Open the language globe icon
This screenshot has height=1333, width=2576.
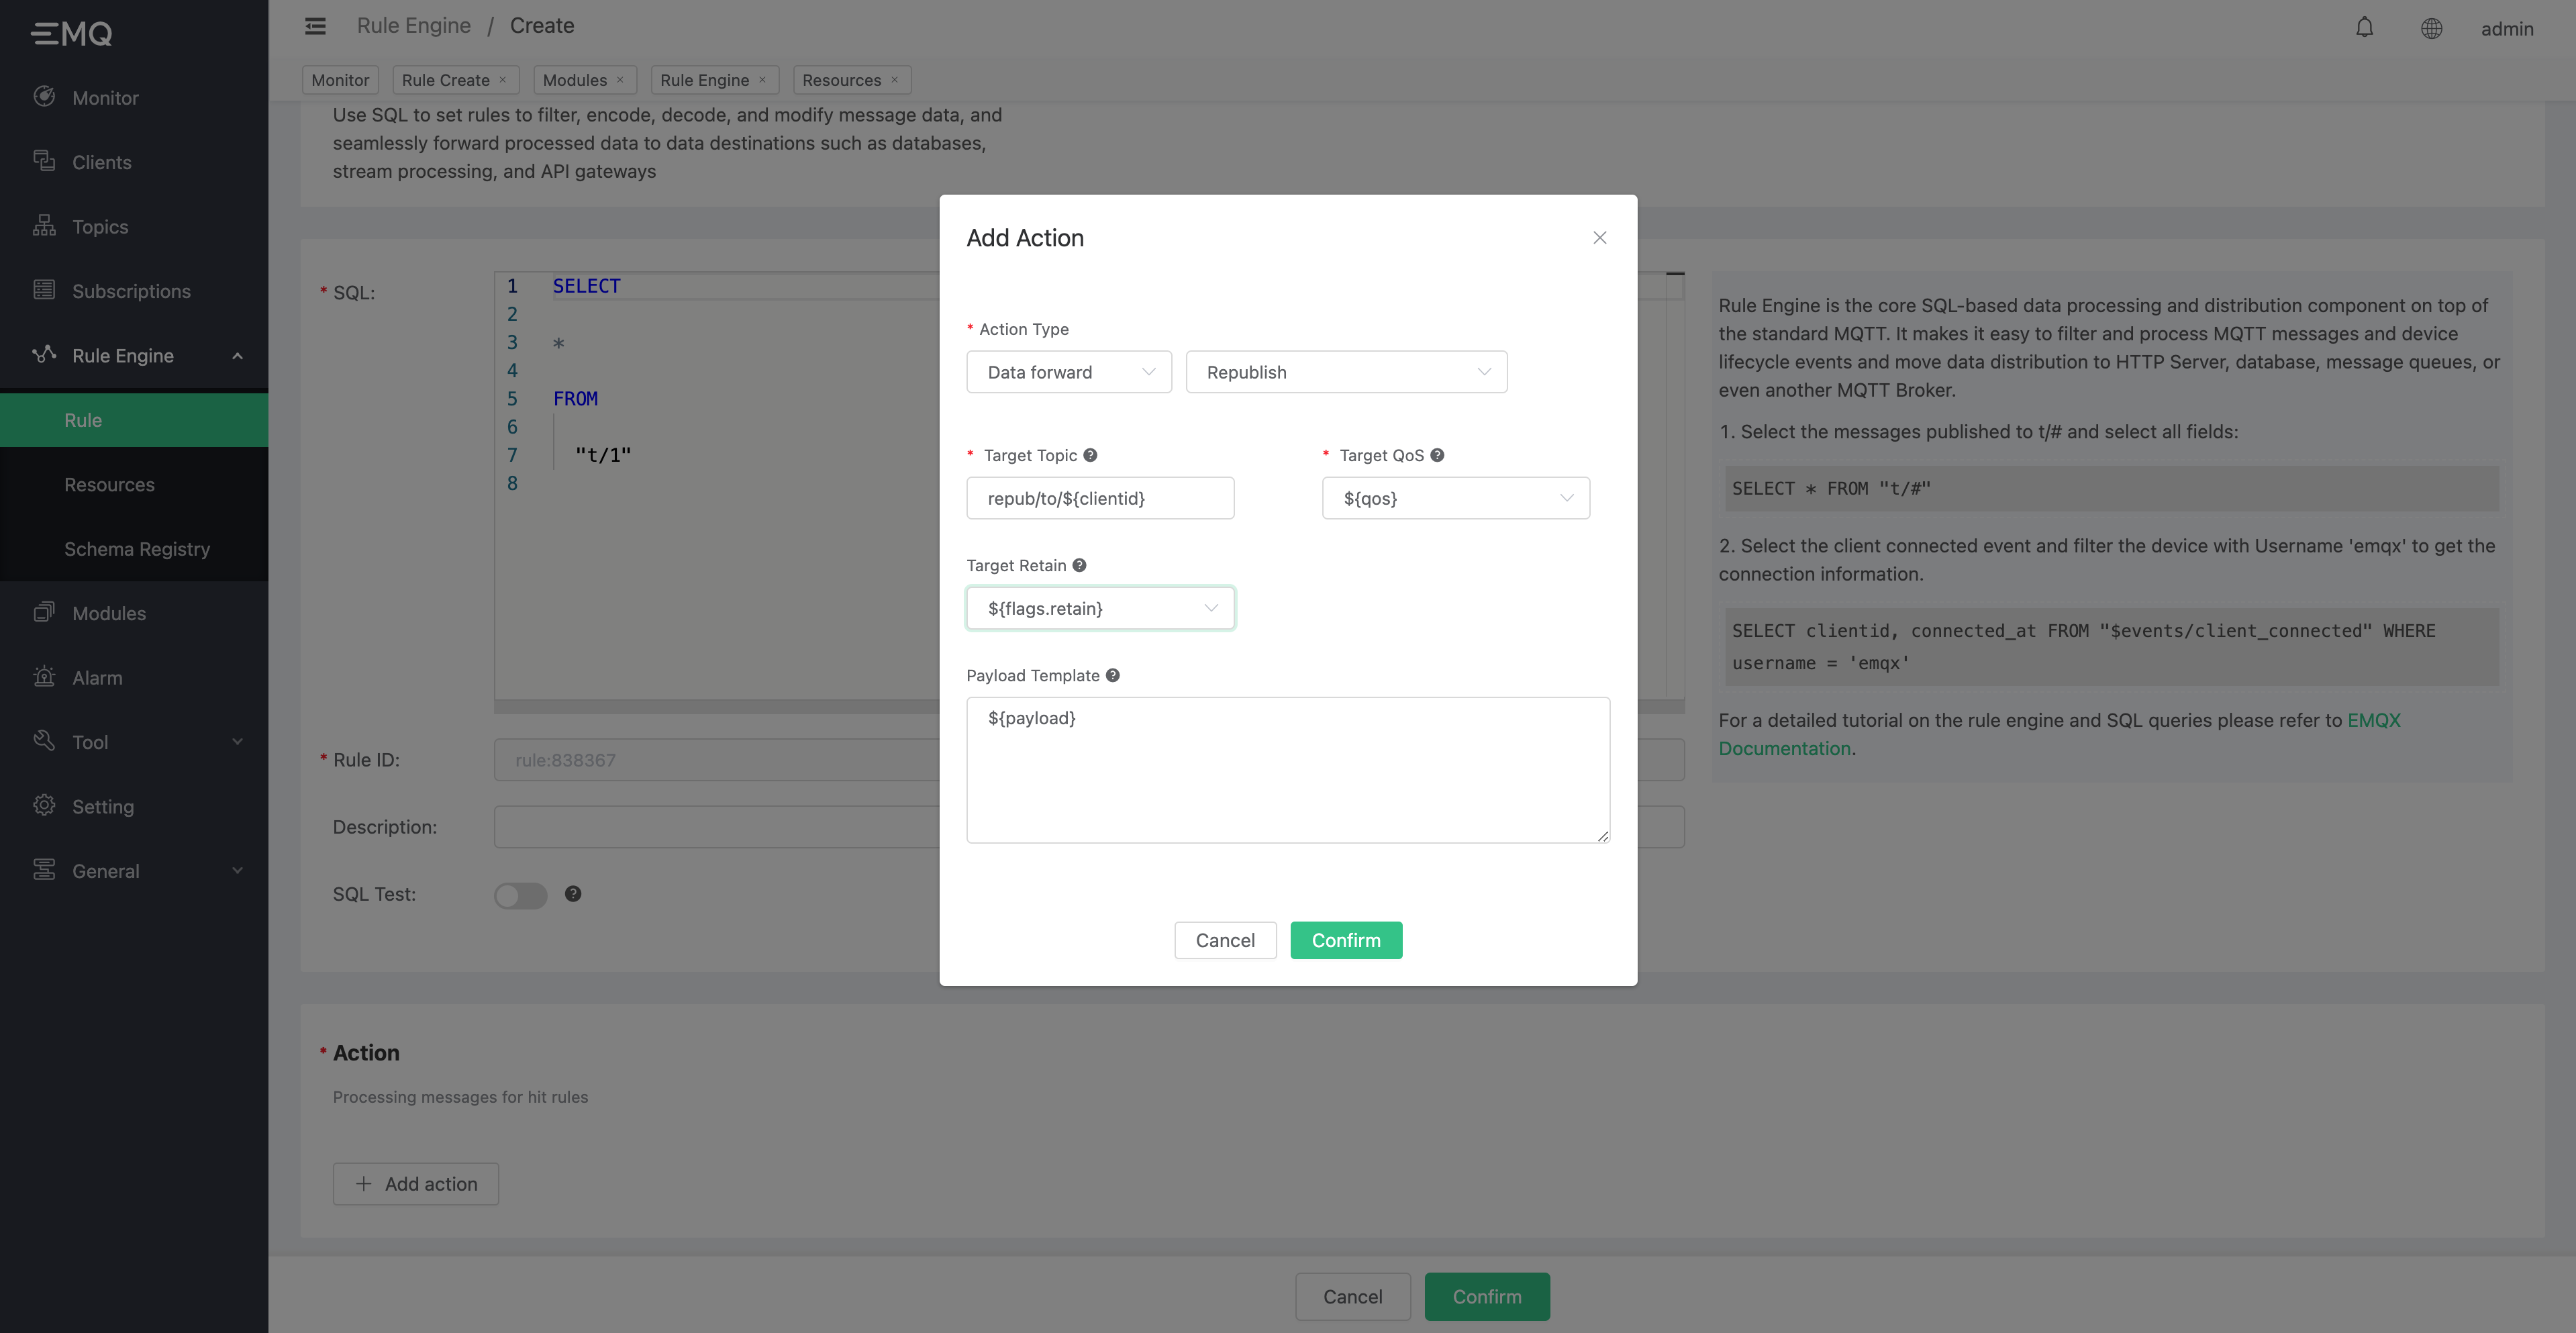[2431, 28]
